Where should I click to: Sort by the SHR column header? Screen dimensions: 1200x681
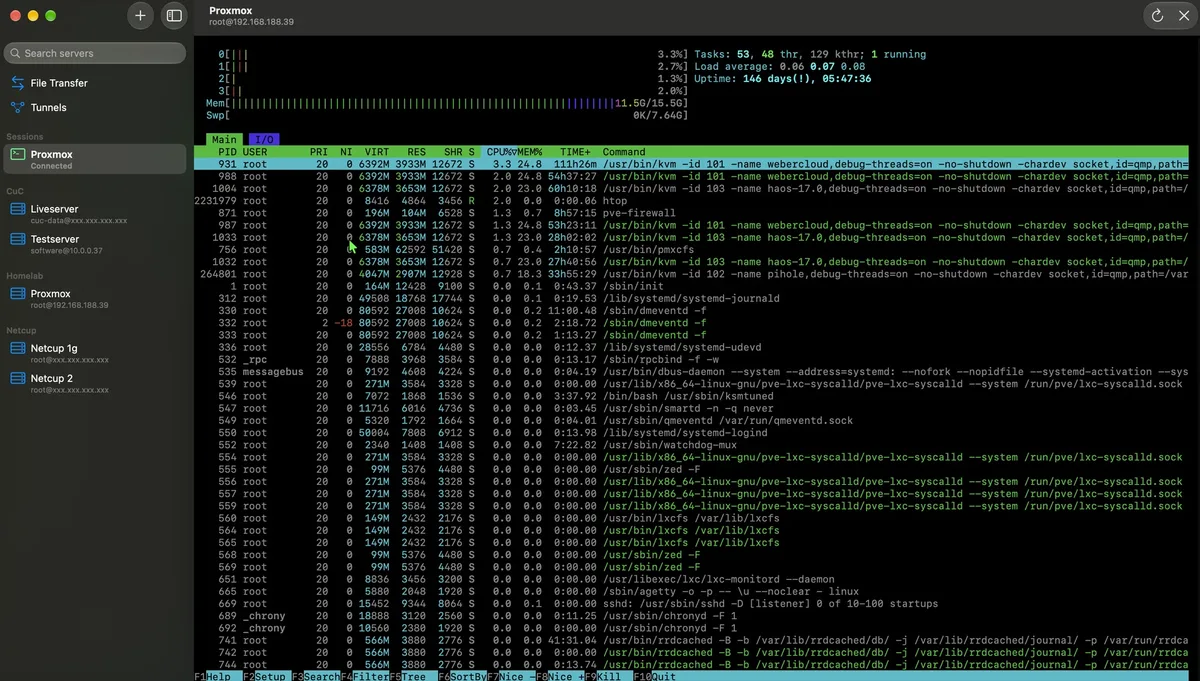(x=453, y=152)
